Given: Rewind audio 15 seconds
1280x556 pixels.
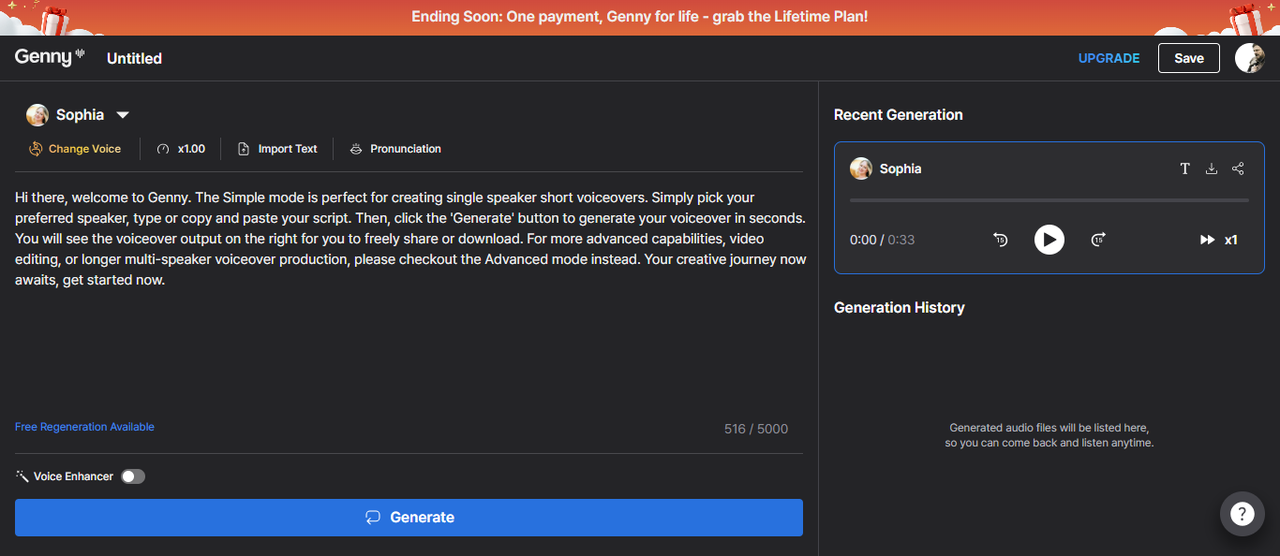Looking at the screenshot, I should (x=1000, y=240).
